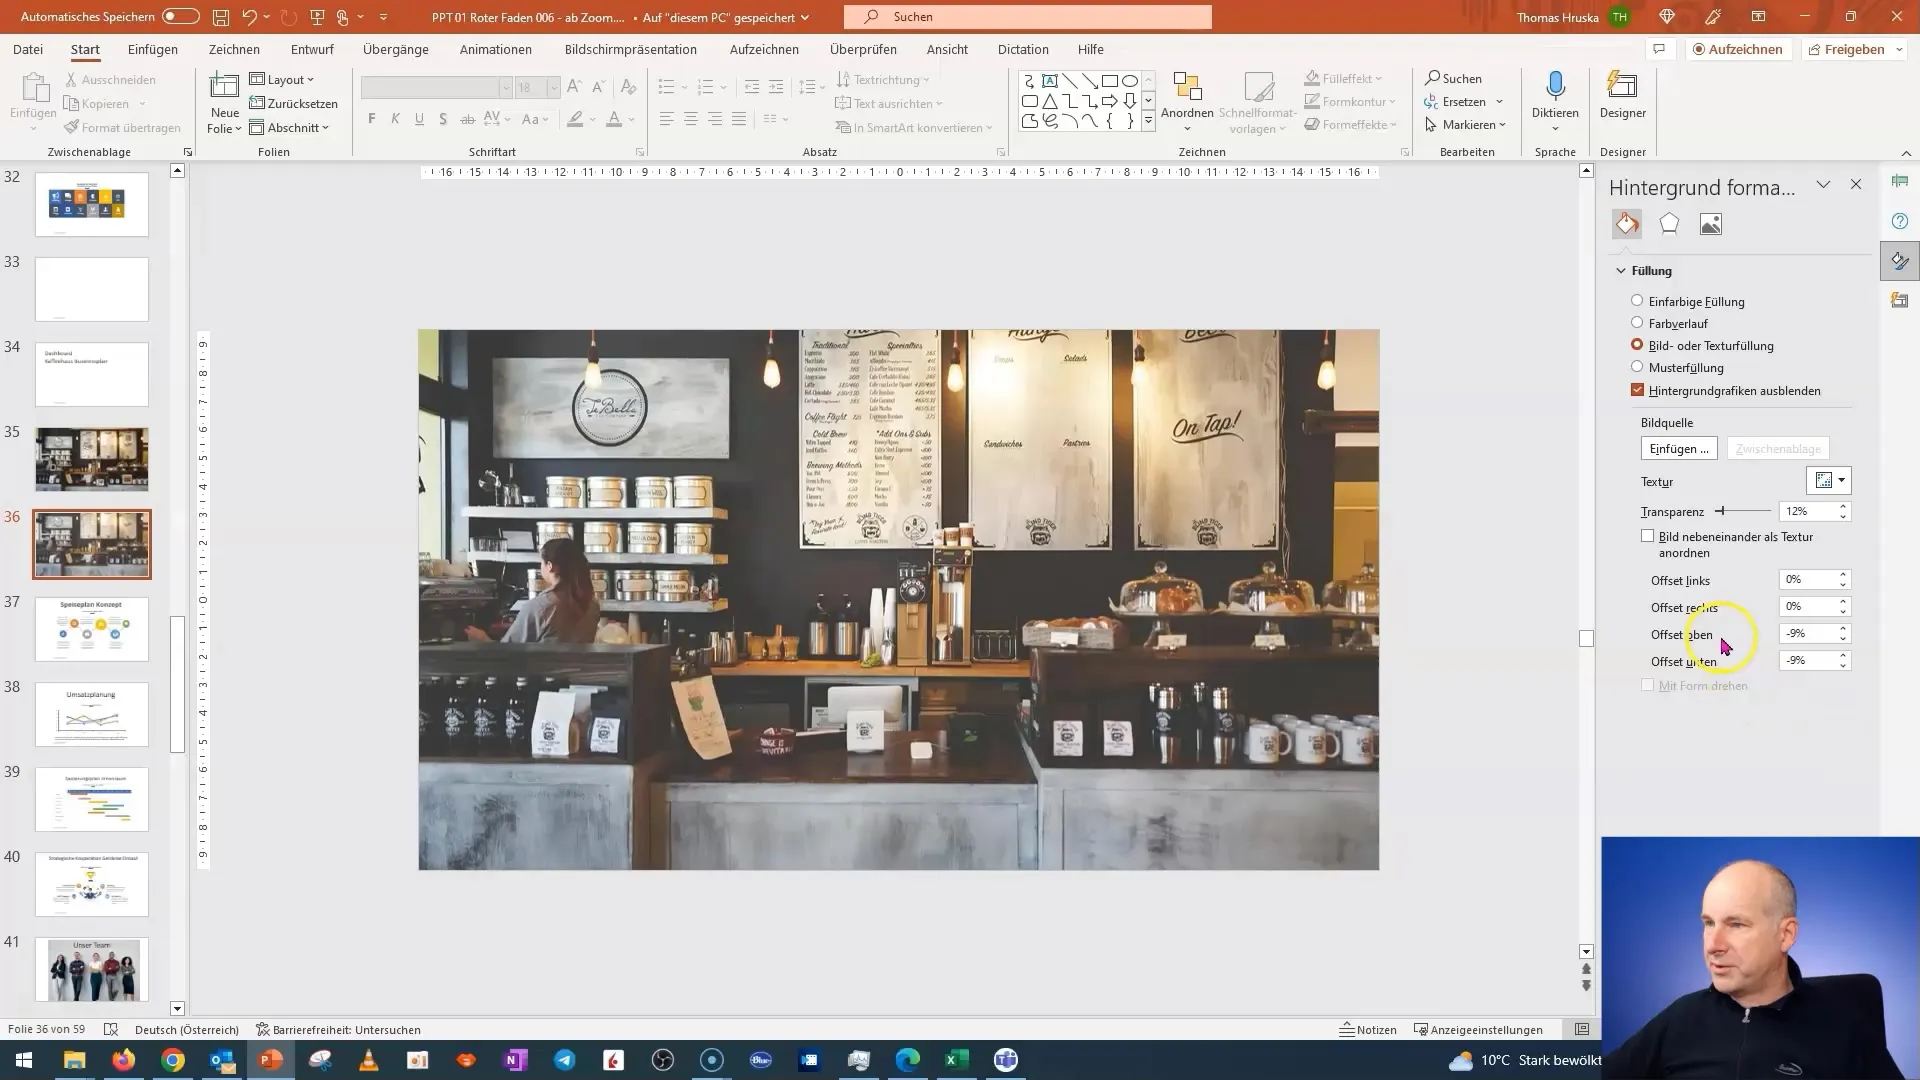Image resolution: width=1920 pixels, height=1080 pixels.
Task: Expand the Abschnitt dropdown
Action: pyautogui.click(x=289, y=127)
